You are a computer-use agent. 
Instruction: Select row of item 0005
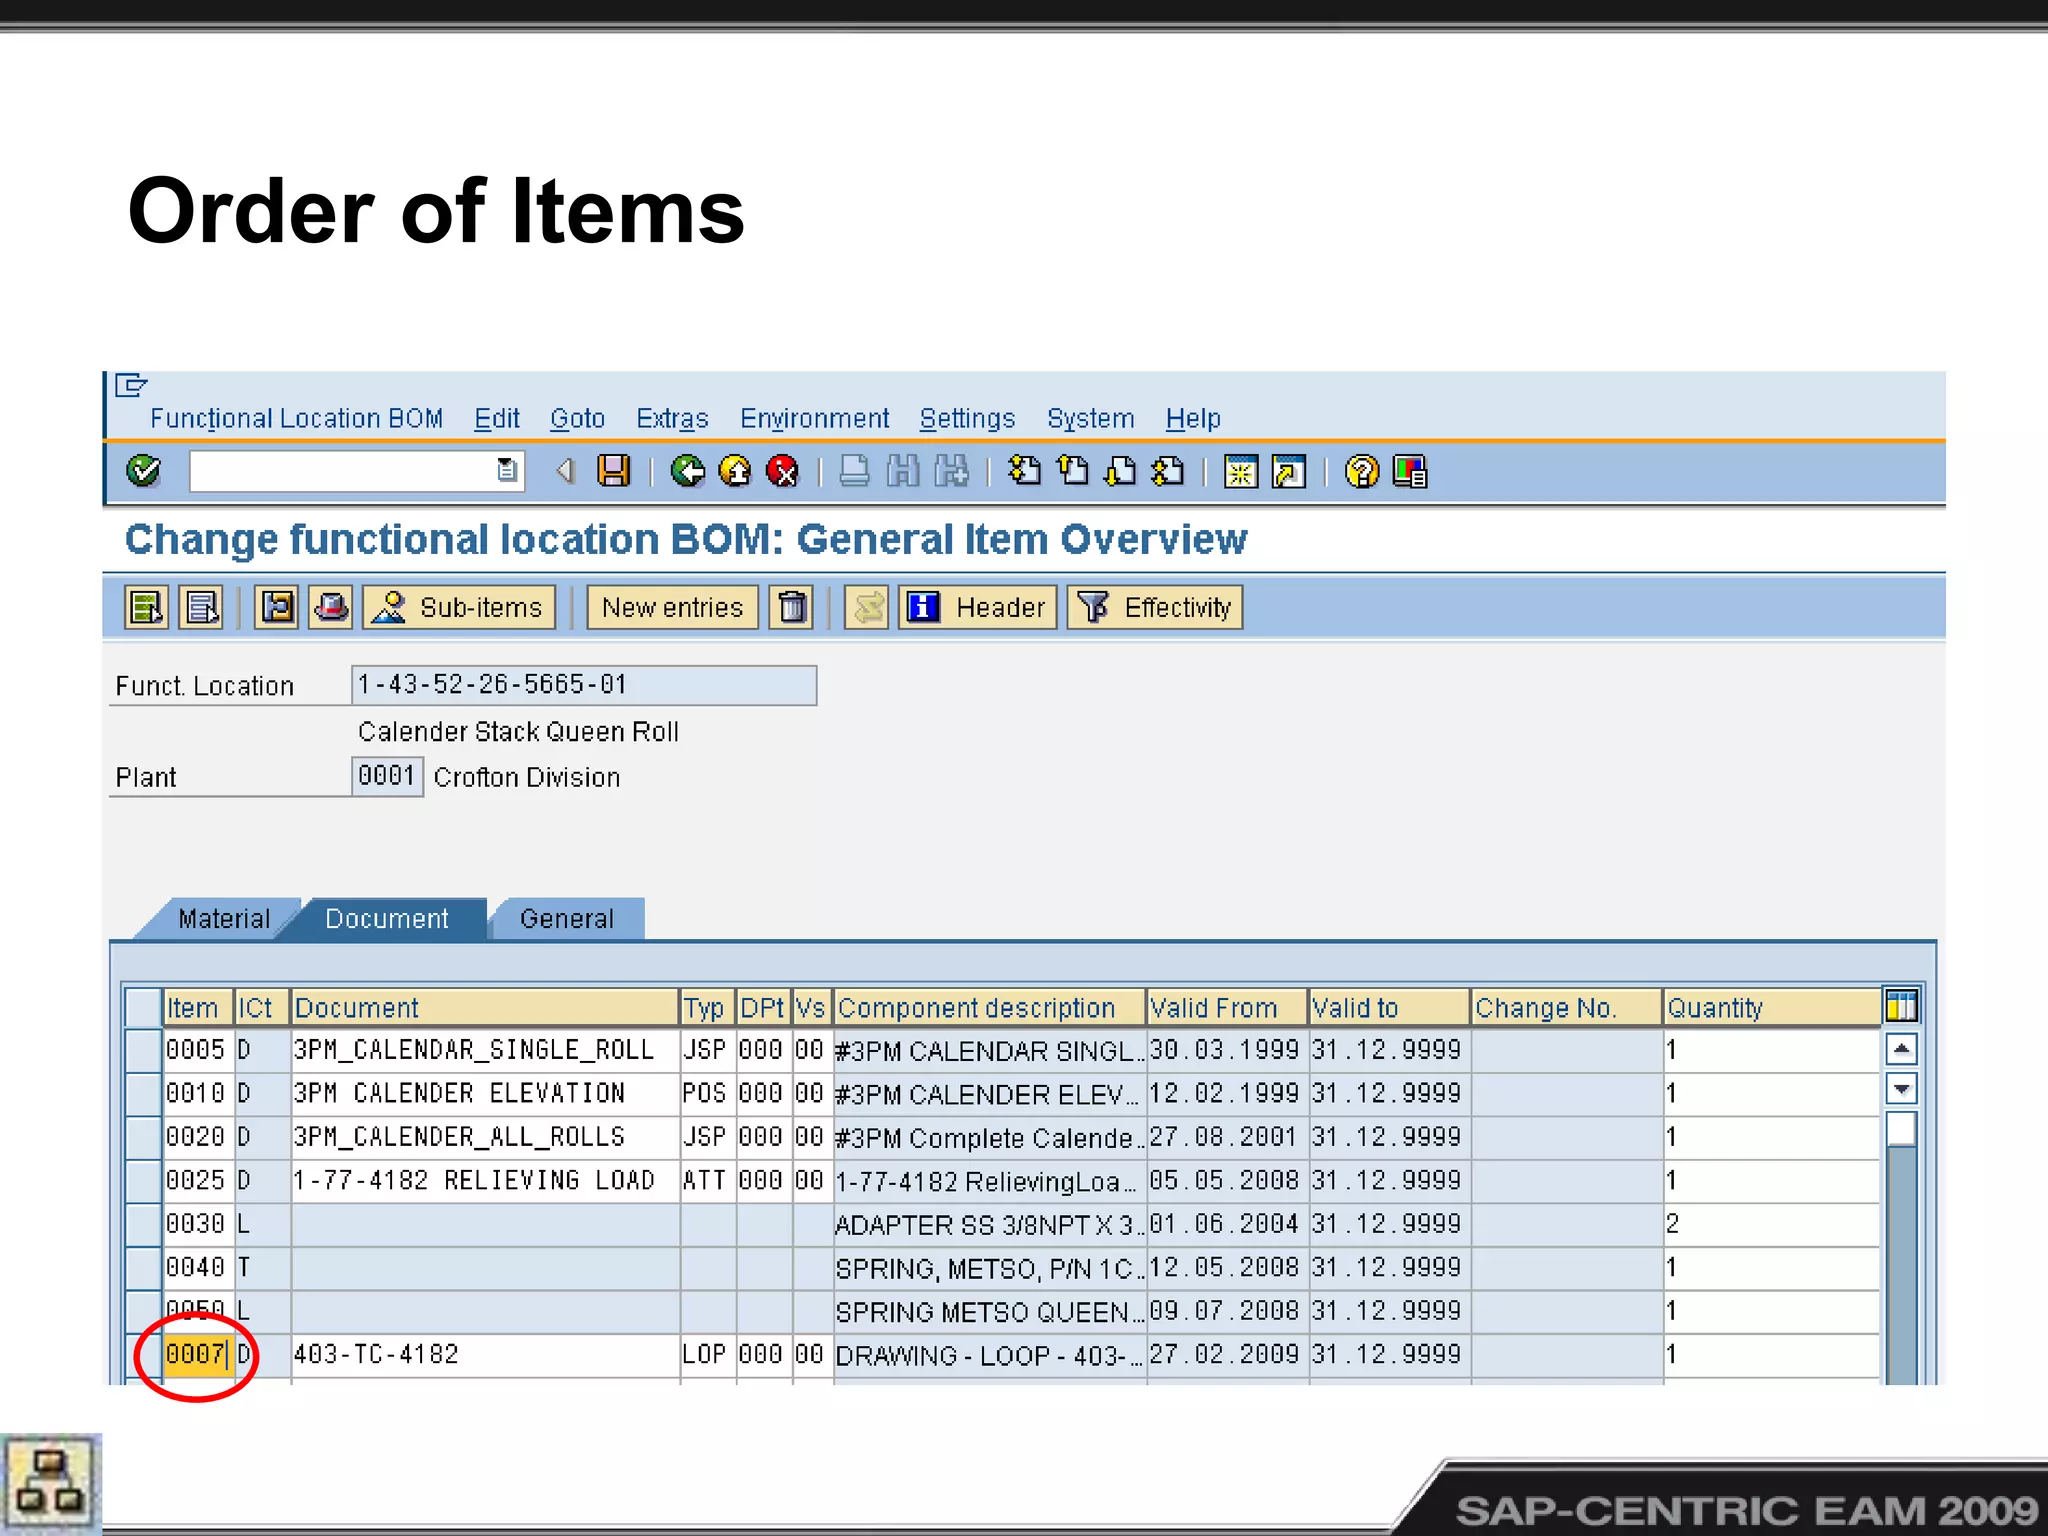pyautogui.click(x=143, y=1050)
